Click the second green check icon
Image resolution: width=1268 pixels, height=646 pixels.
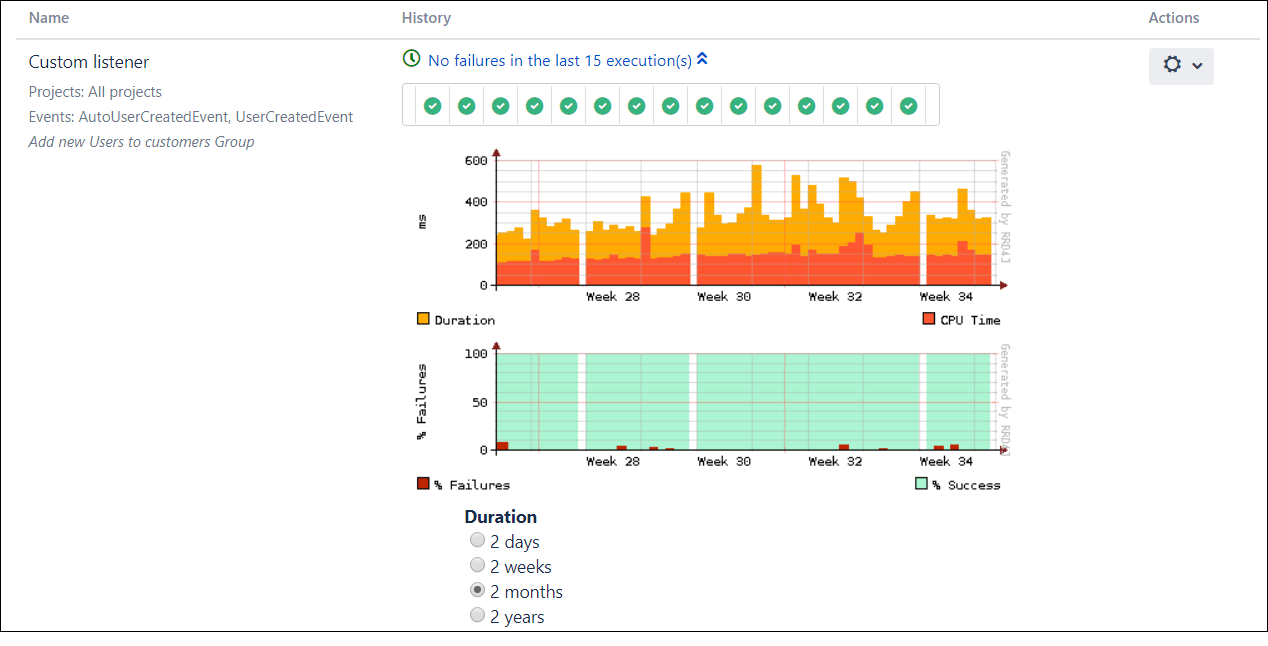coord(467,105)
